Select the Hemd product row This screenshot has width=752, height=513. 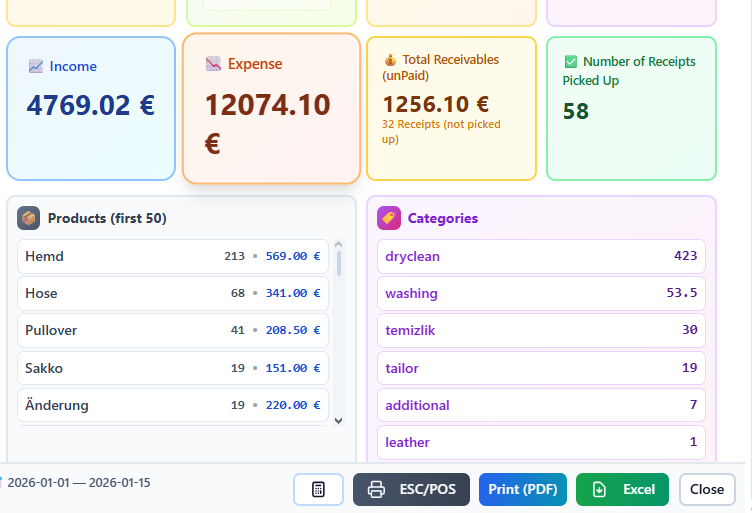point(173,256)
